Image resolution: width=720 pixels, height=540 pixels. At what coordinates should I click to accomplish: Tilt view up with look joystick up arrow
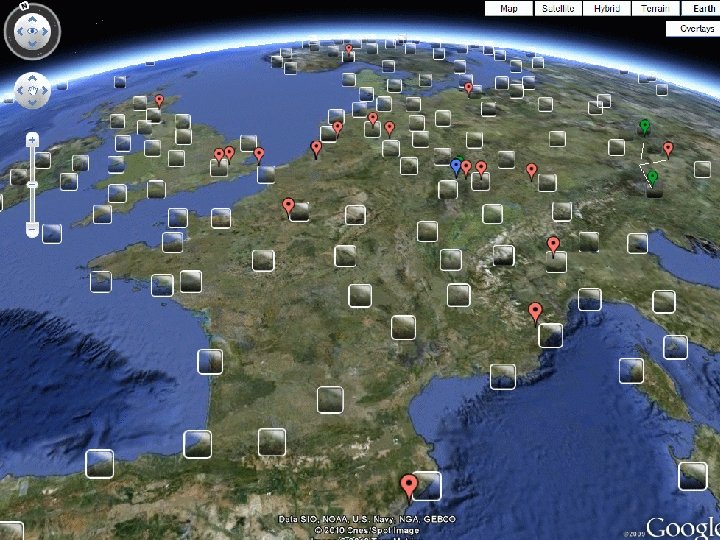click(x=32, y=19)
